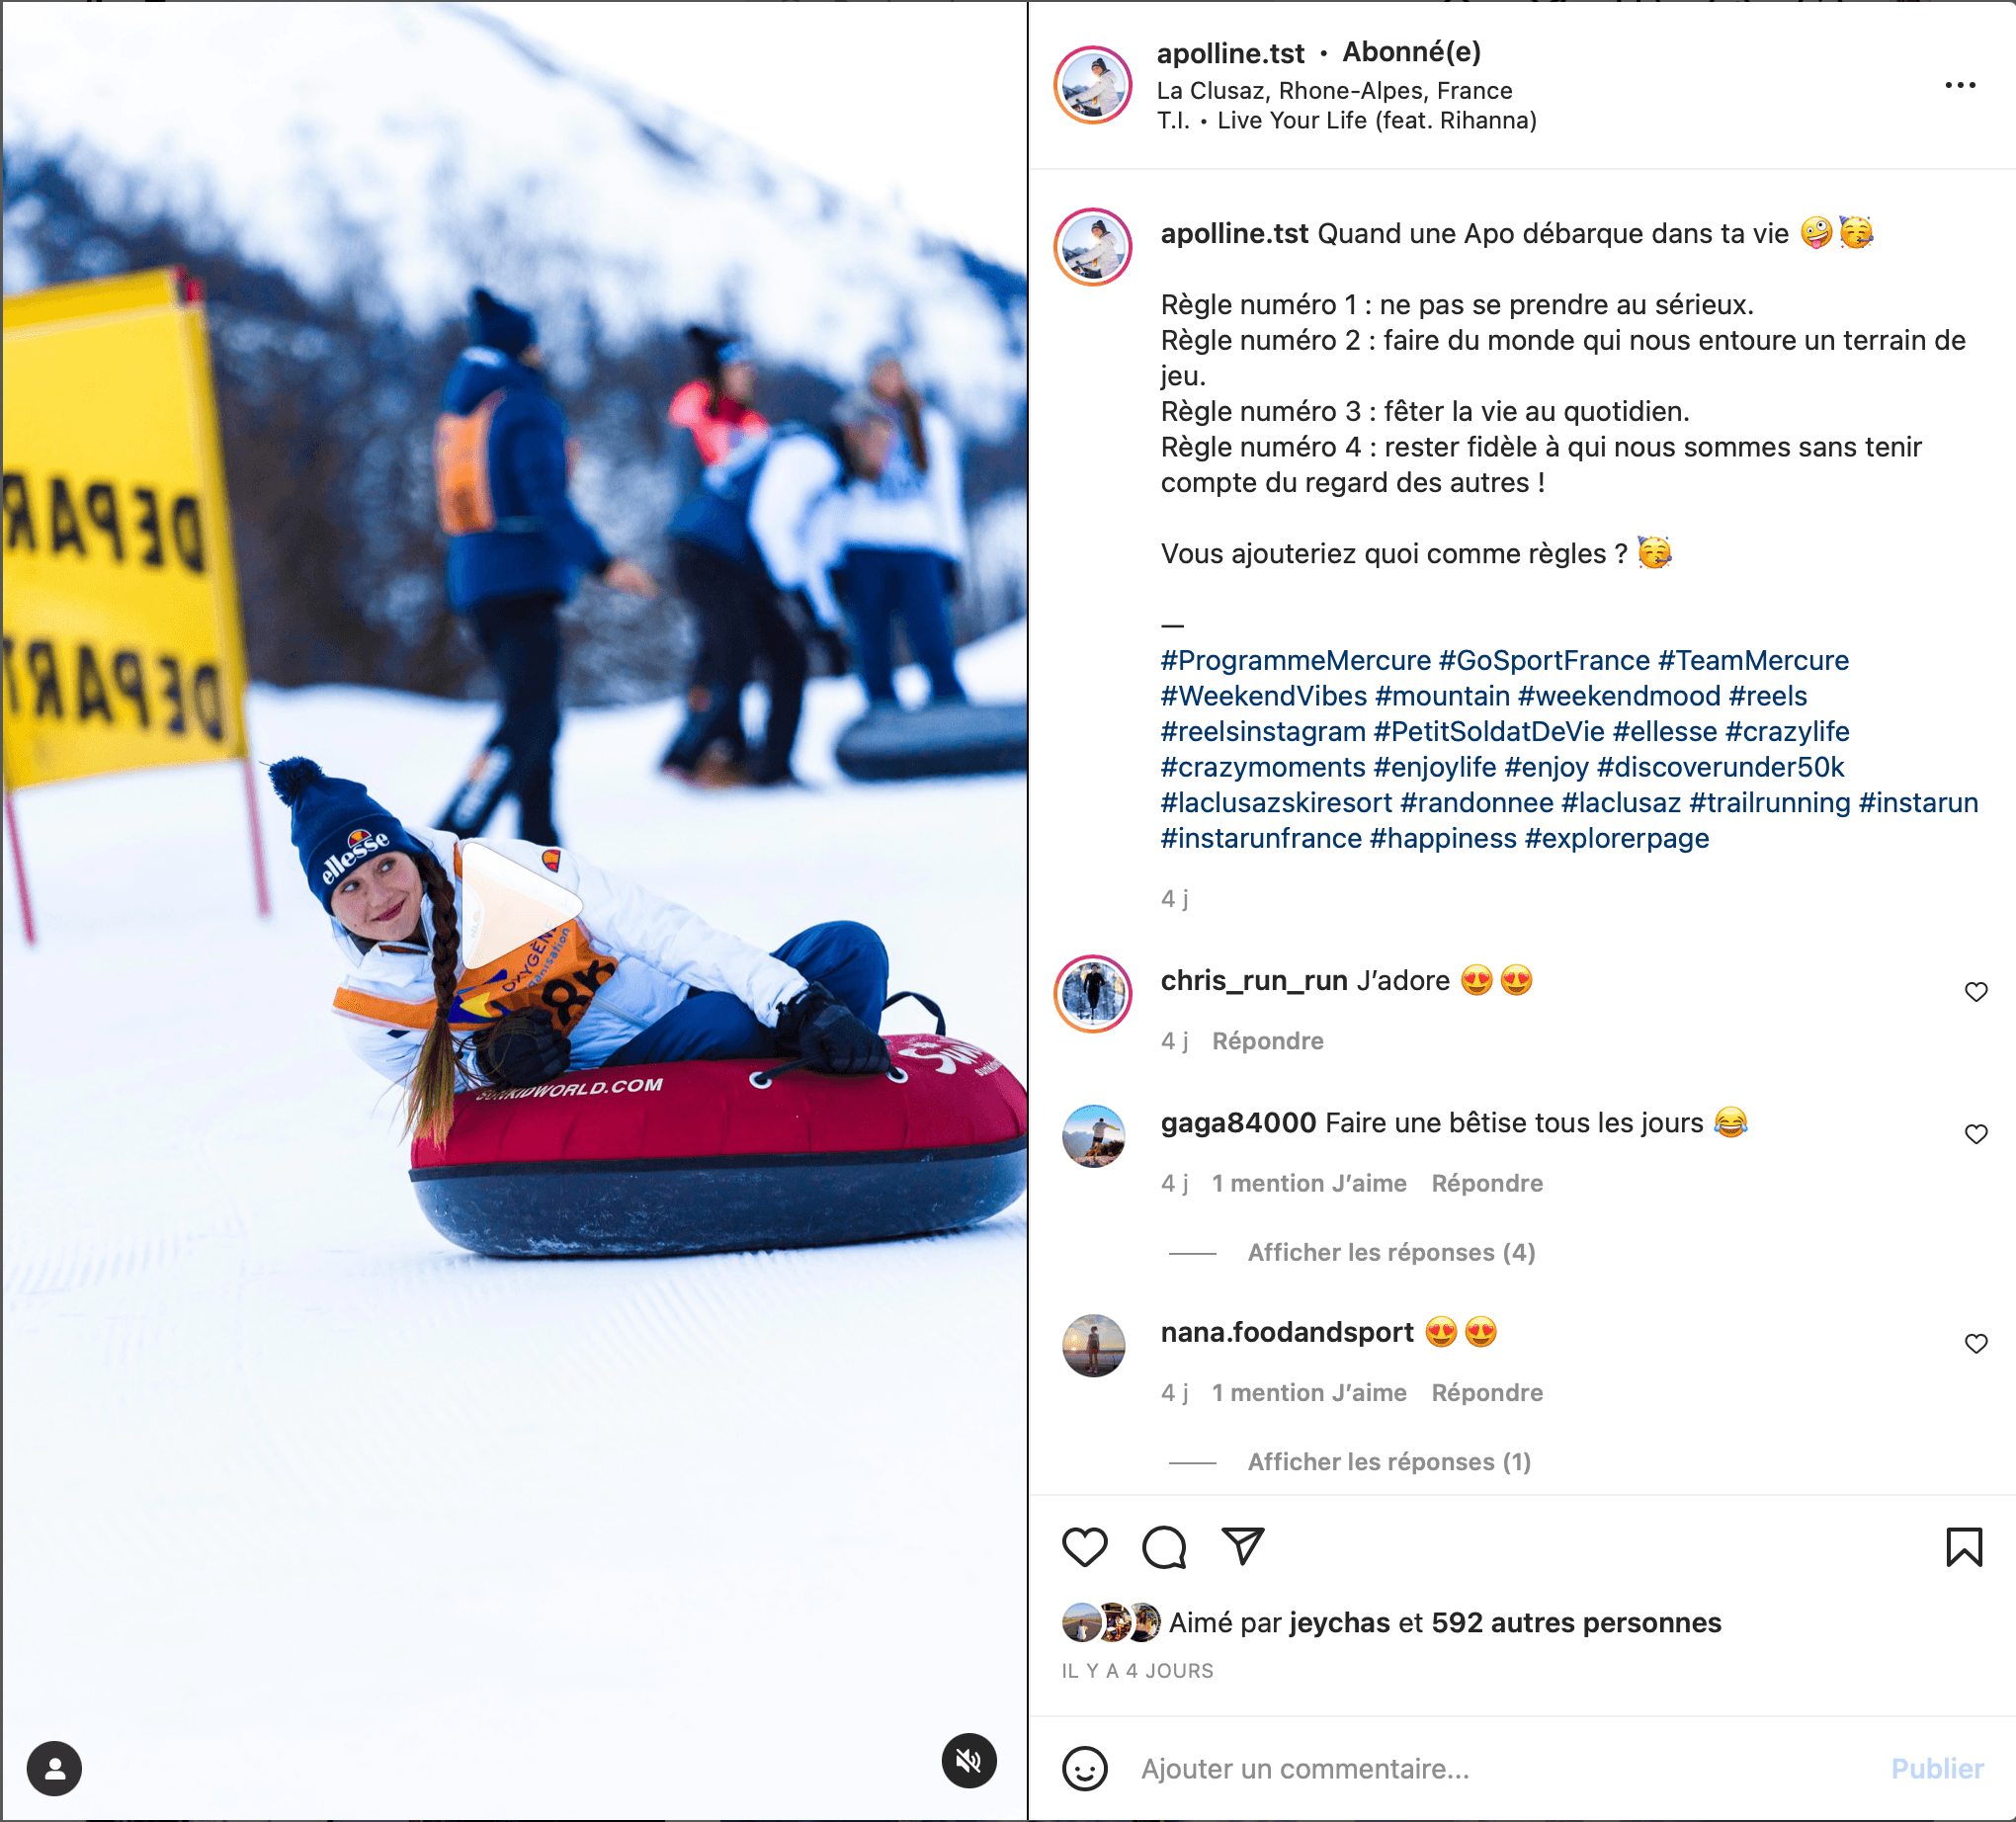Open the #ProgrammeMercure hashtag
2016x1822 pixels.
1295,660
